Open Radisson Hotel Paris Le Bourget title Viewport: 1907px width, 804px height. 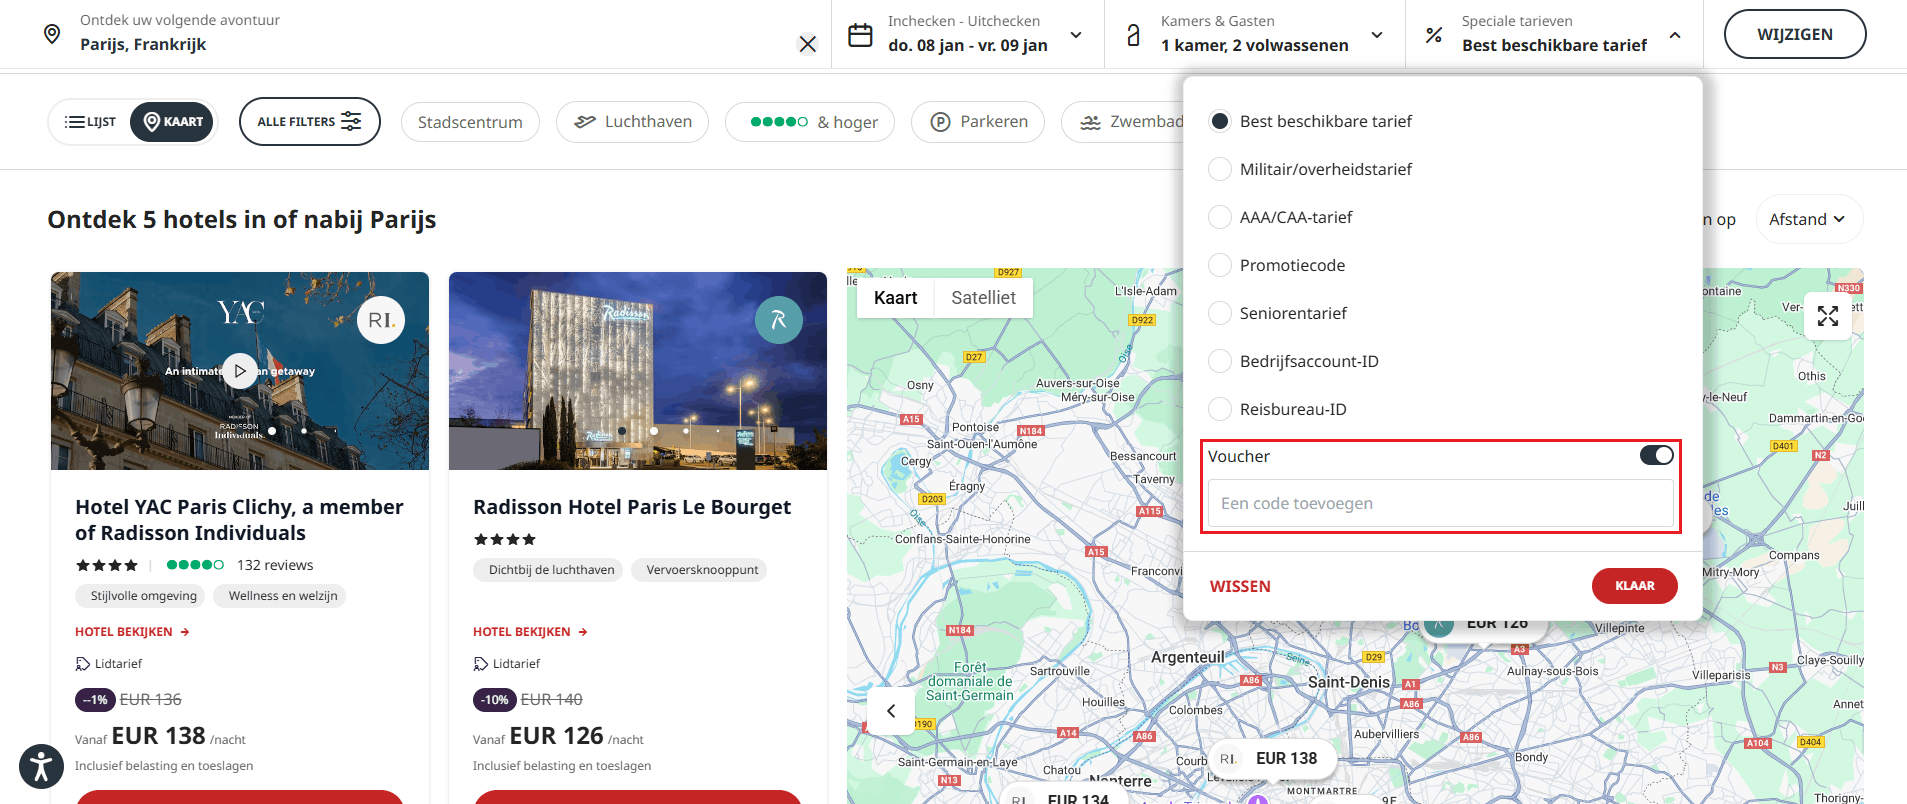tap(632, 507)
